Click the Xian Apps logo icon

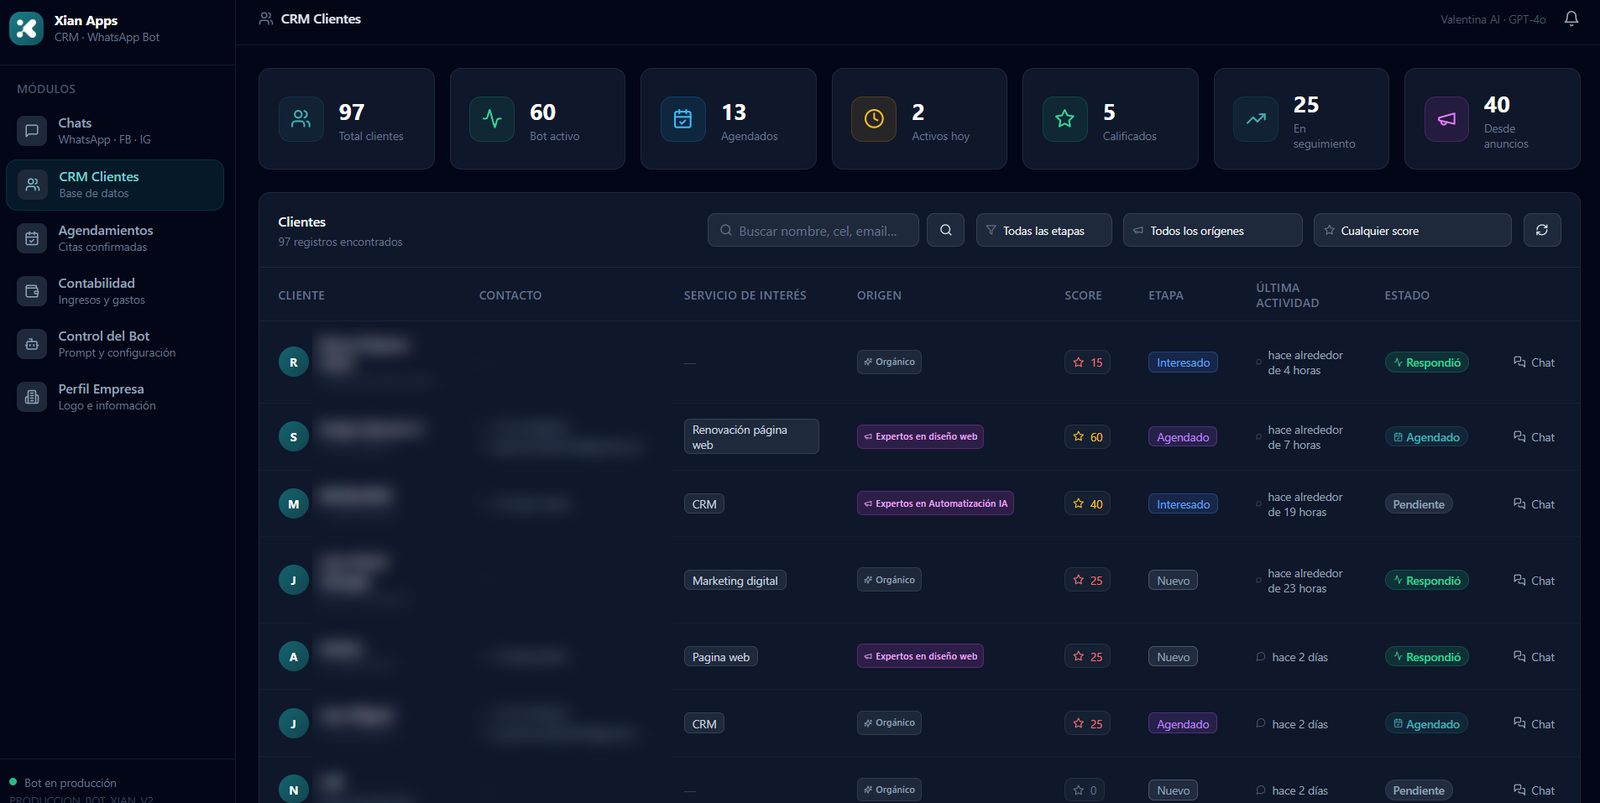26,28
